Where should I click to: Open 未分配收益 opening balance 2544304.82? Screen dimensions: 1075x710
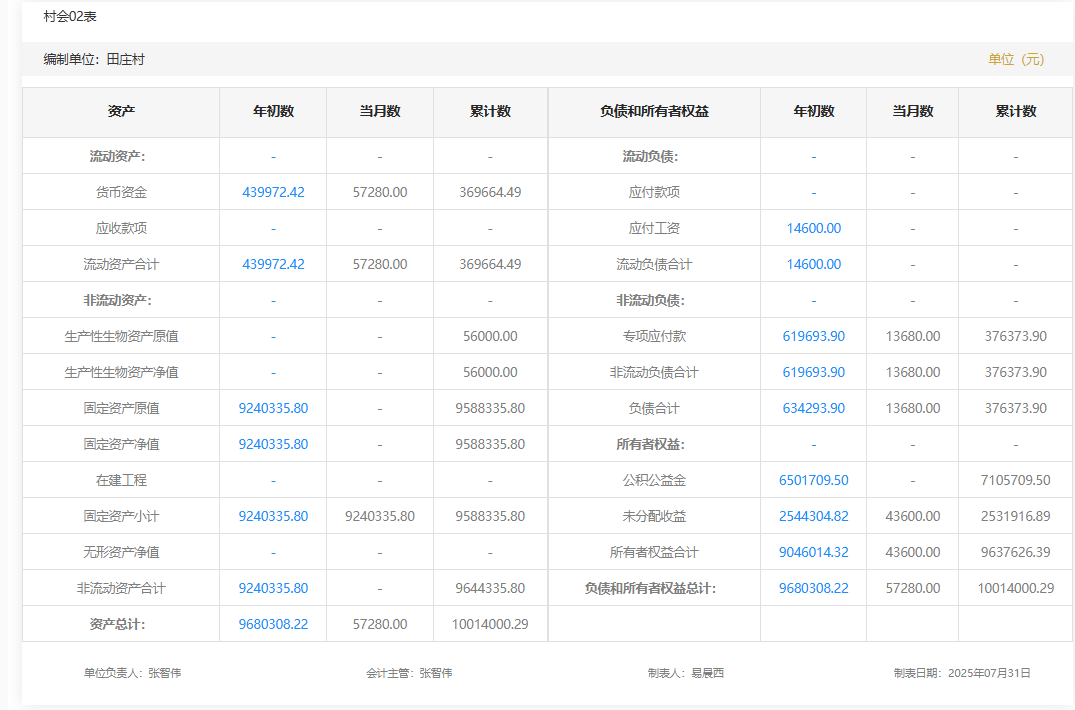point(813,516)
